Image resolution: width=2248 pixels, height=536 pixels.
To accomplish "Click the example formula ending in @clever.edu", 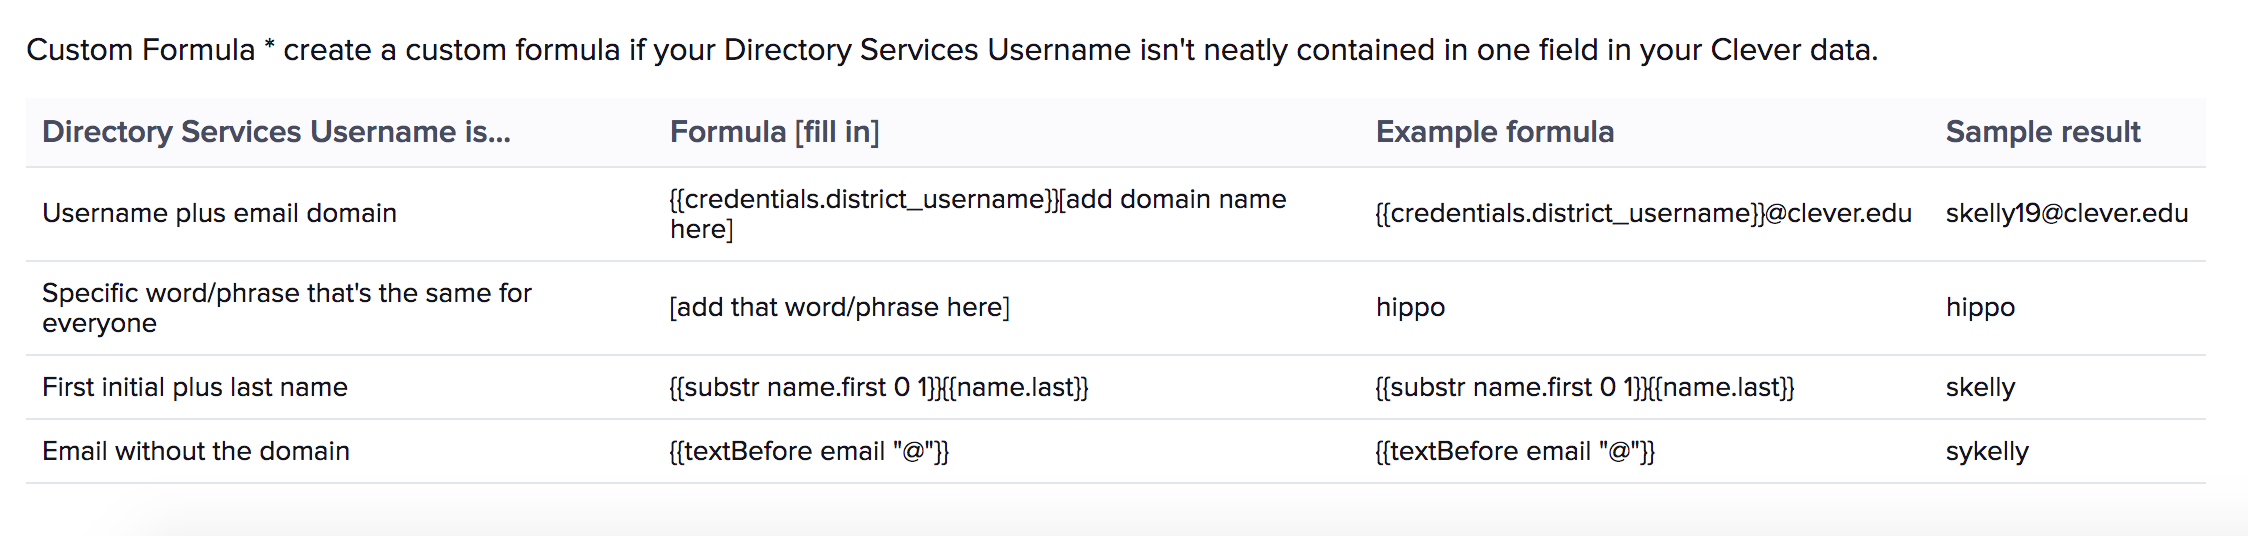I will pyautogui.click(x=1643, y=213).
